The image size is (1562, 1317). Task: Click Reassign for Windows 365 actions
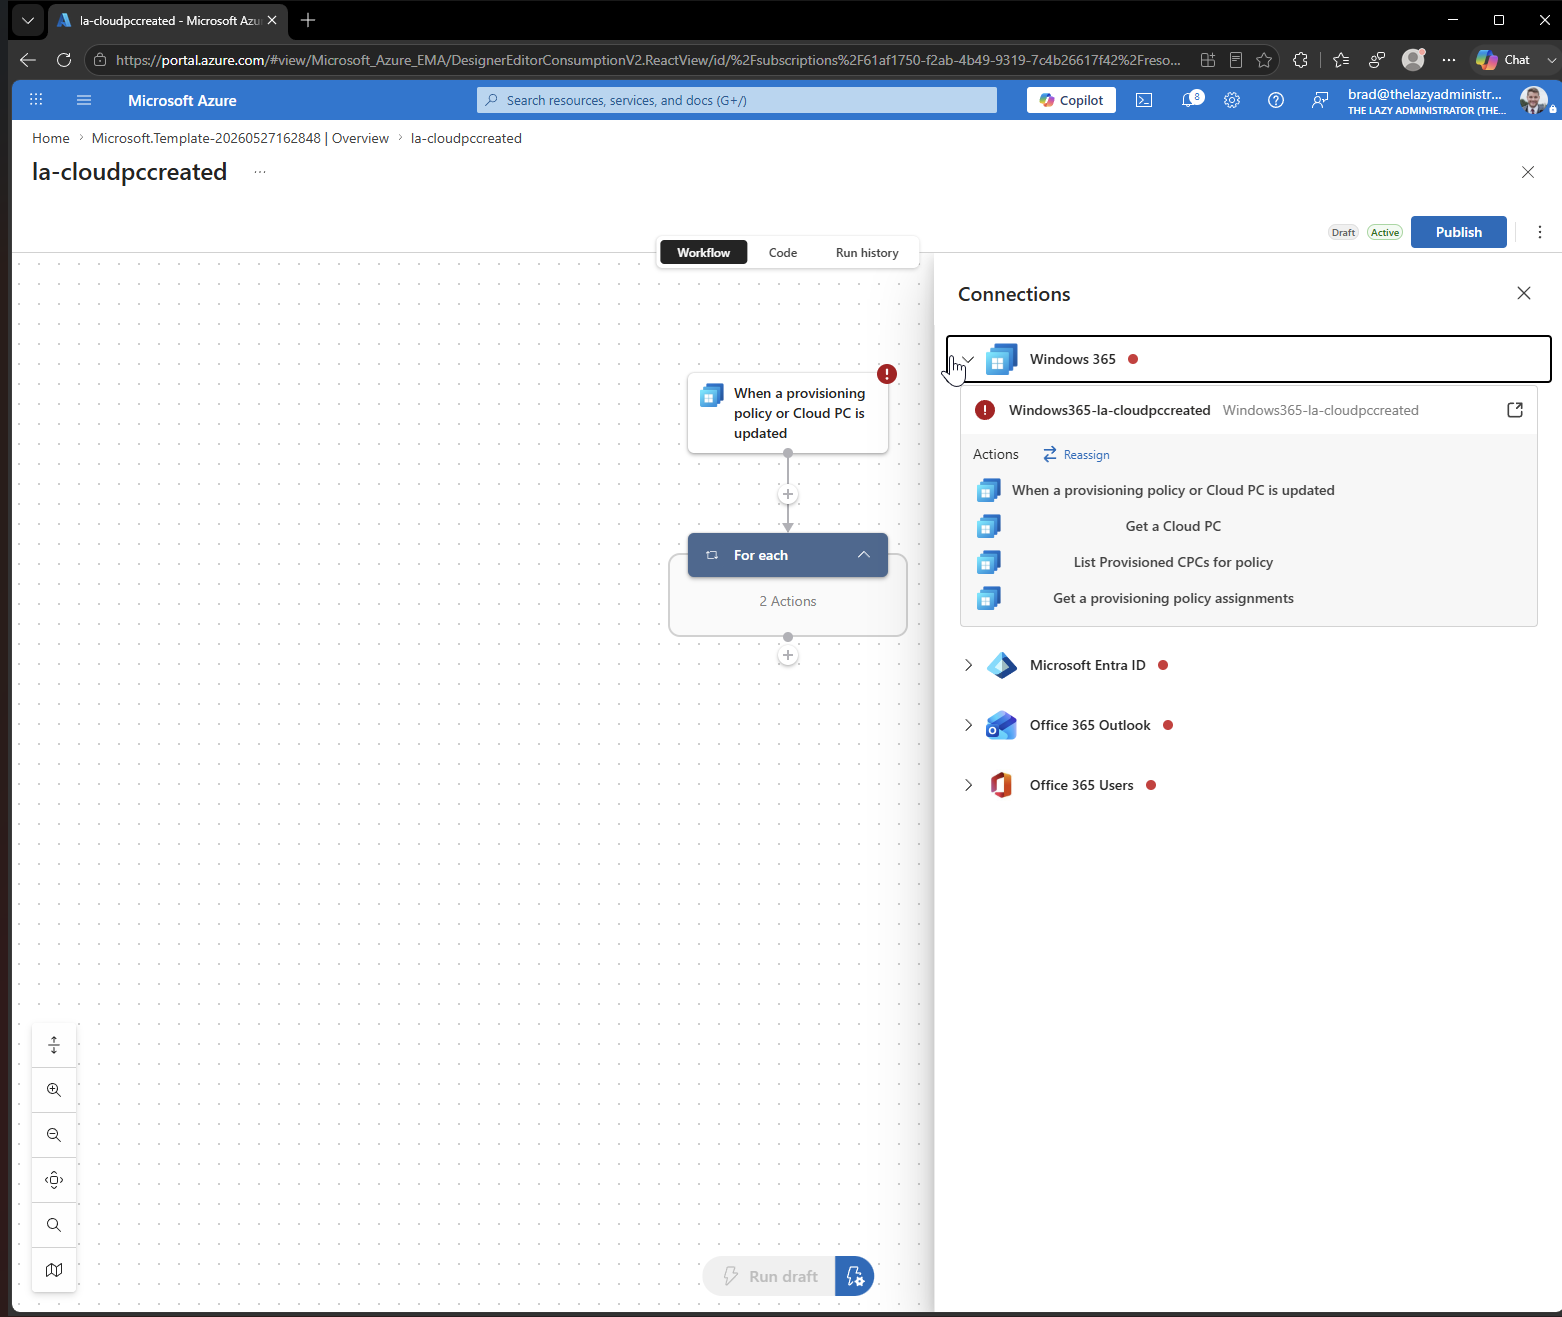(1076, 454)
